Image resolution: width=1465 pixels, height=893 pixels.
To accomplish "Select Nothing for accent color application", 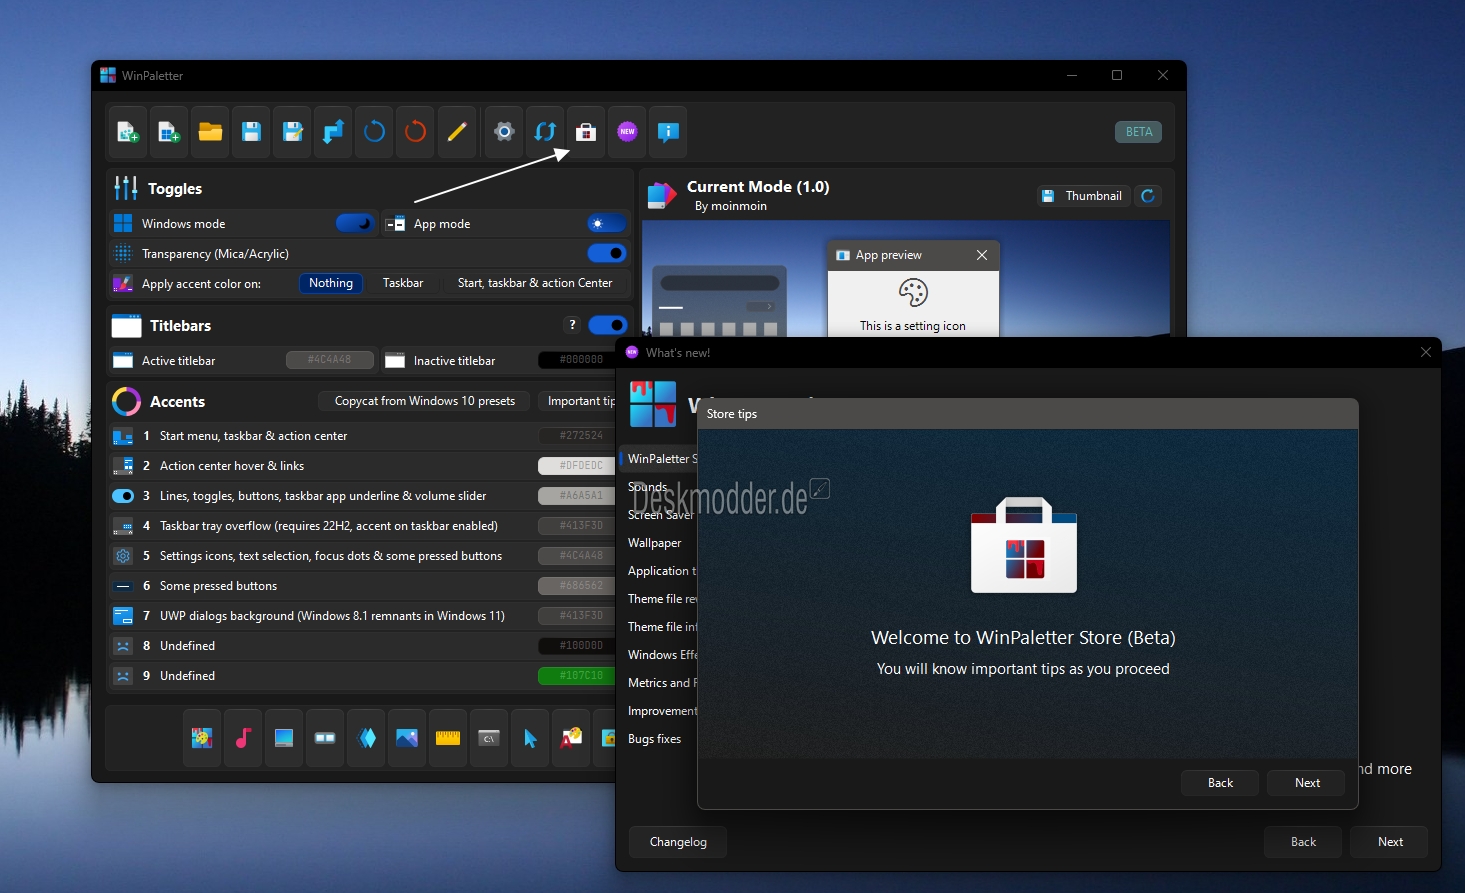I will 331,283.
